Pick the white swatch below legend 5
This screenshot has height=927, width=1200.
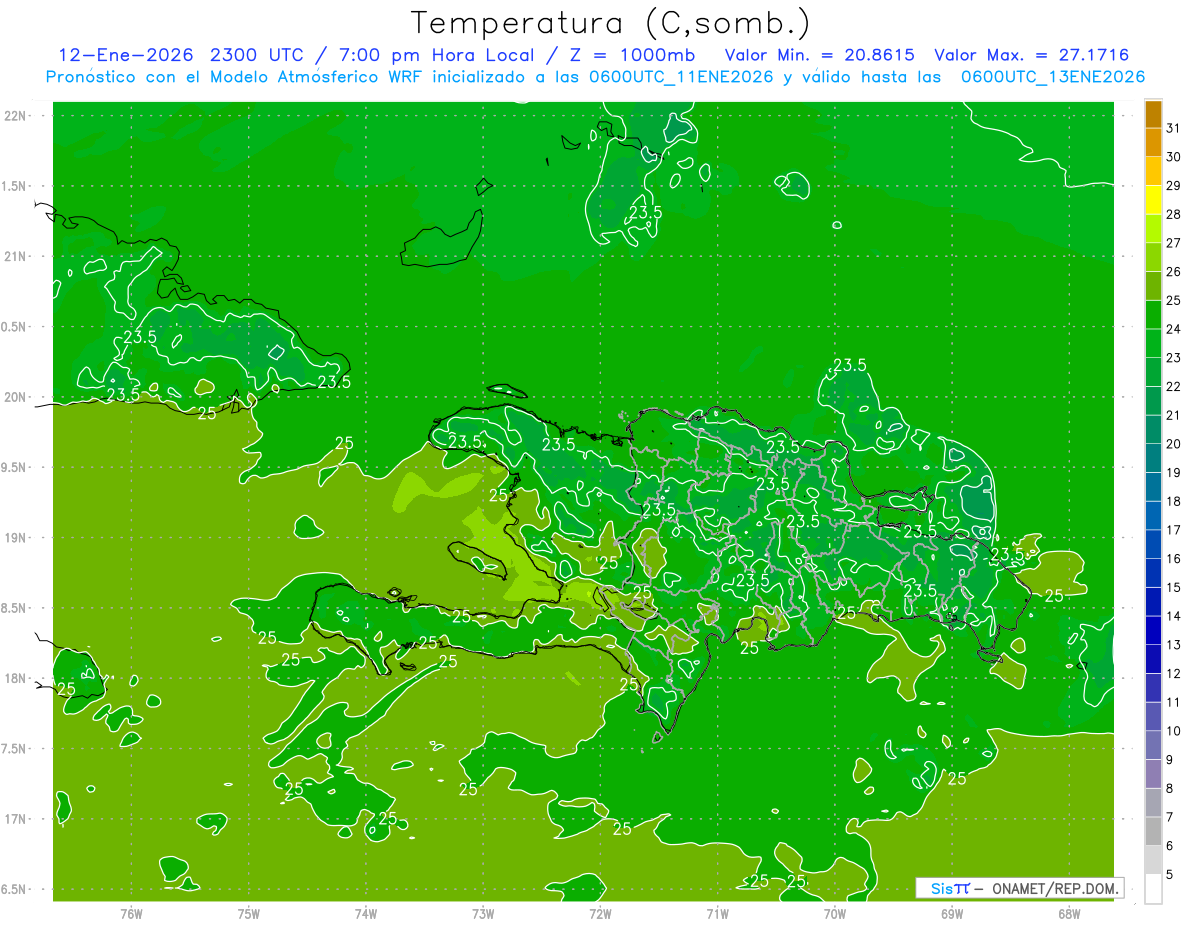coord(1153,888)
